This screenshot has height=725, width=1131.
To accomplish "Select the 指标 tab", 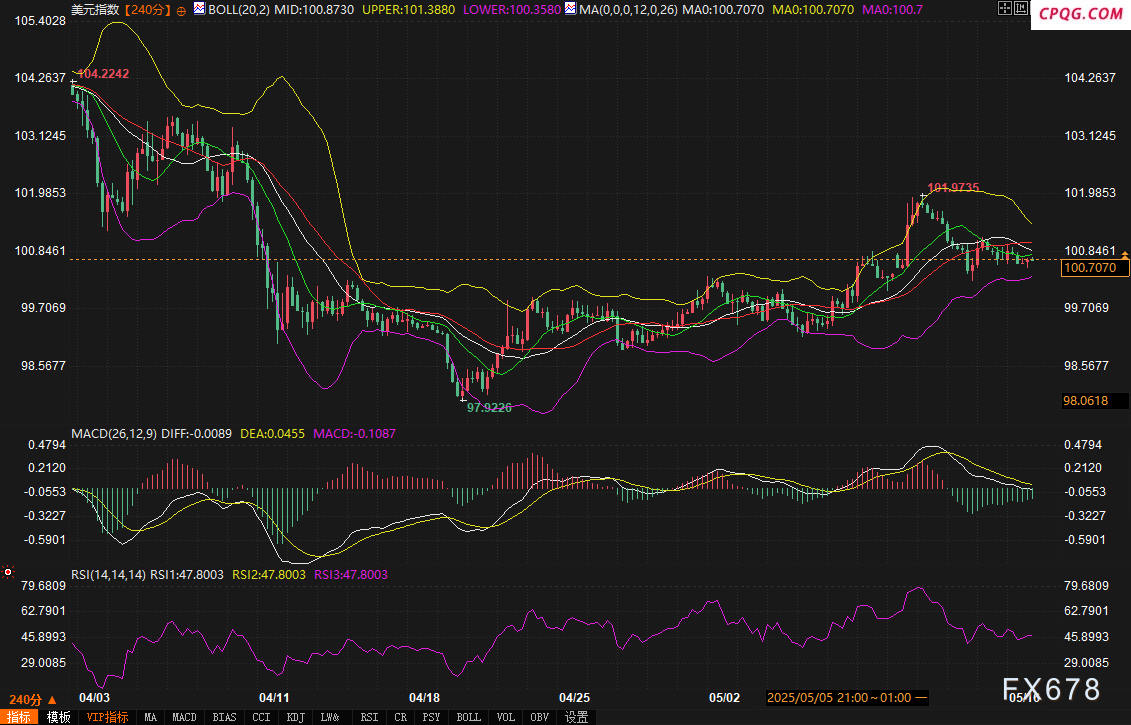I will tap(19, 717).
